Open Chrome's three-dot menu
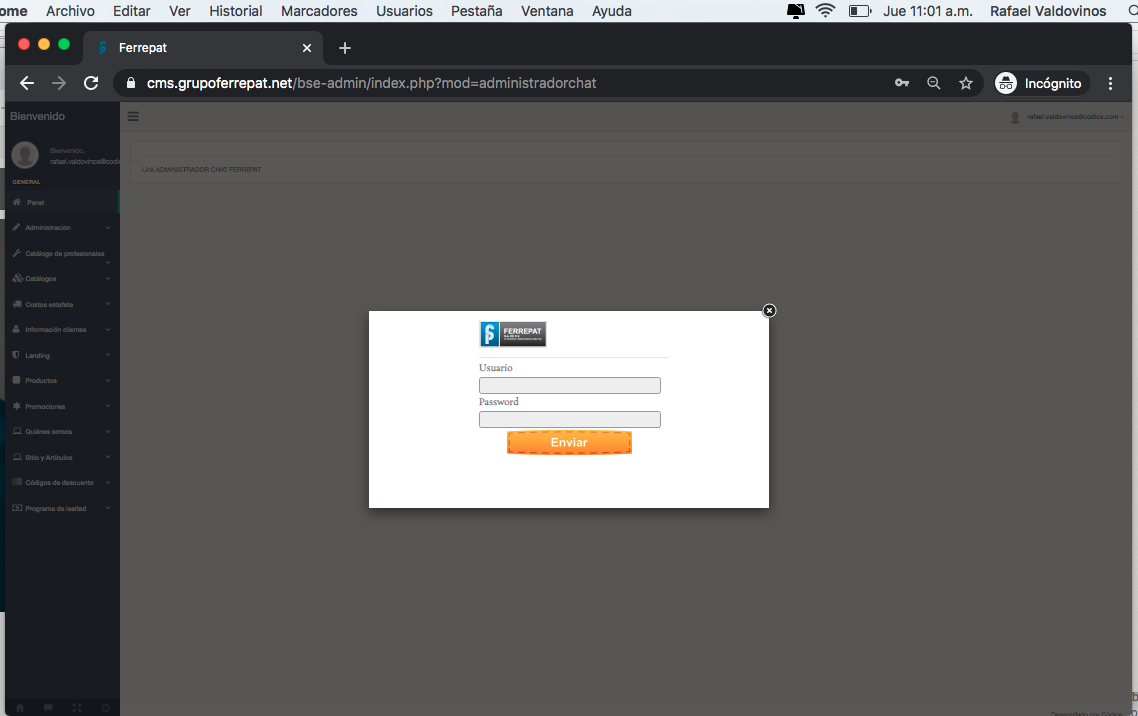This screenshot has height=716, width=1138. (x=1110, y=83)
